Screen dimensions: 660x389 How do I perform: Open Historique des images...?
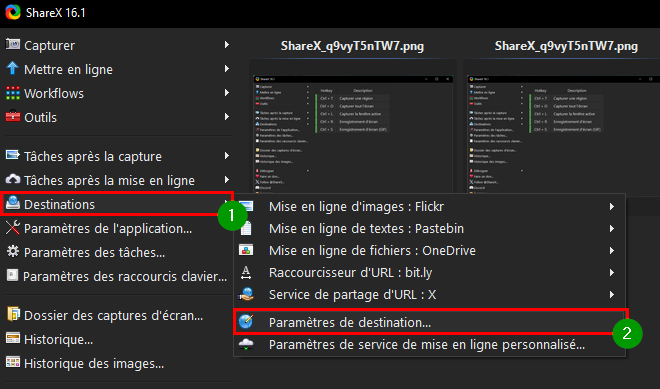tap(117, 363)
